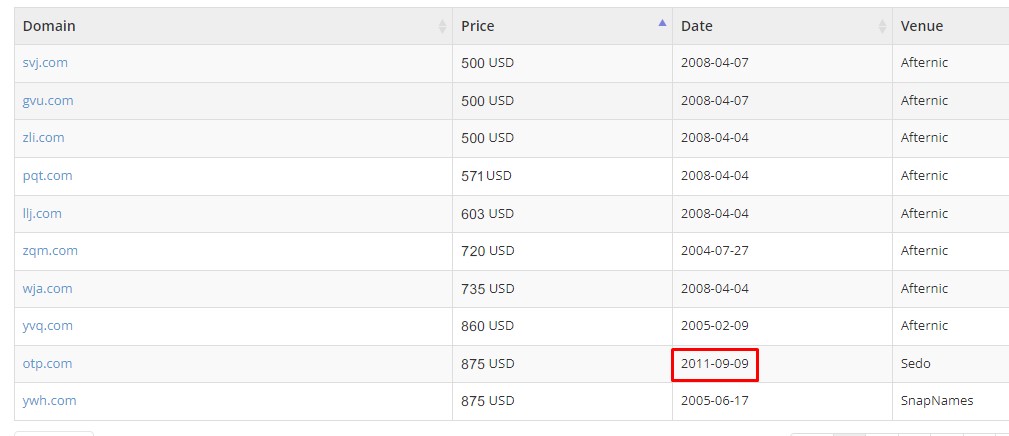Sort by the Domain column sort arrows
This screenshot has height=436, width=1009.
click(442, 26)
